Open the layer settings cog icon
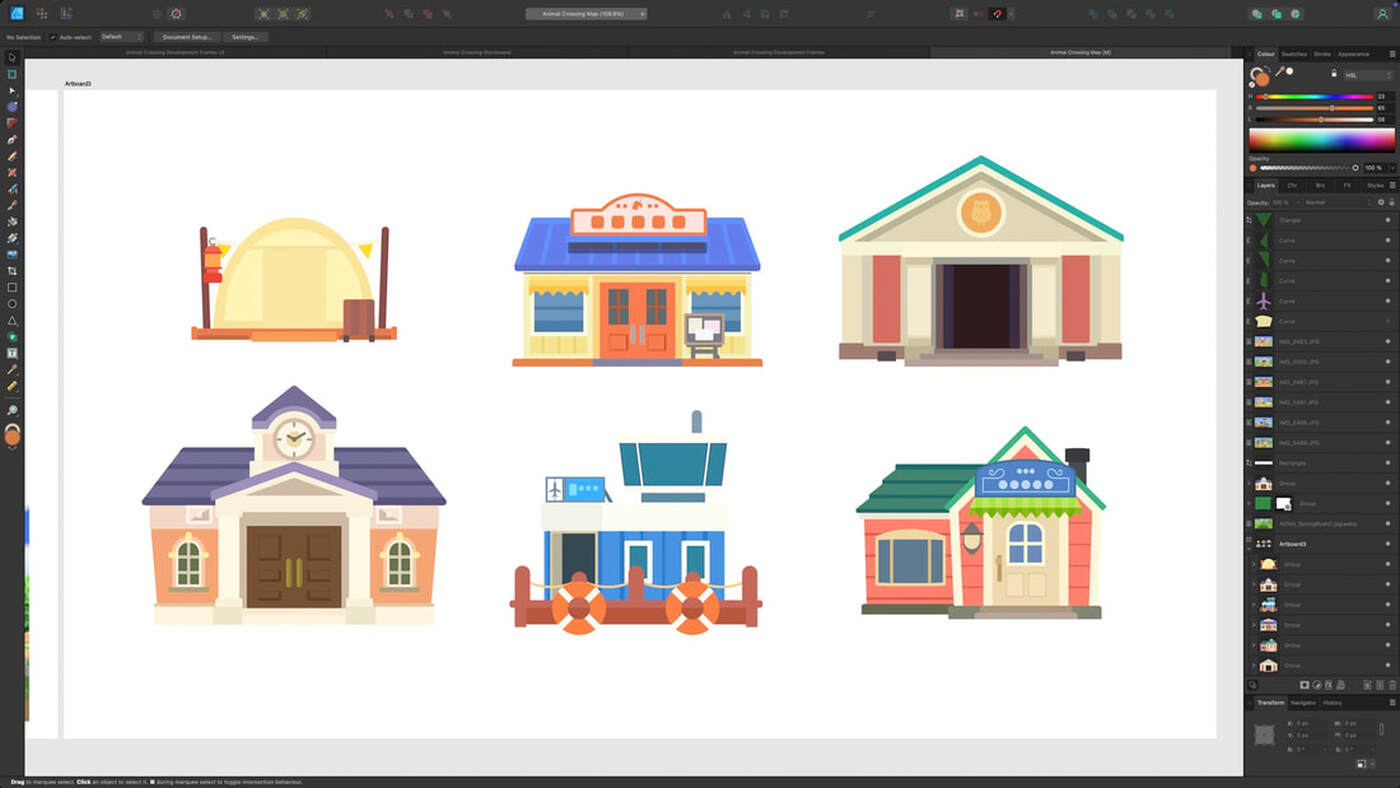This screenshot has width=1400, height=788. coord(1380,202)
